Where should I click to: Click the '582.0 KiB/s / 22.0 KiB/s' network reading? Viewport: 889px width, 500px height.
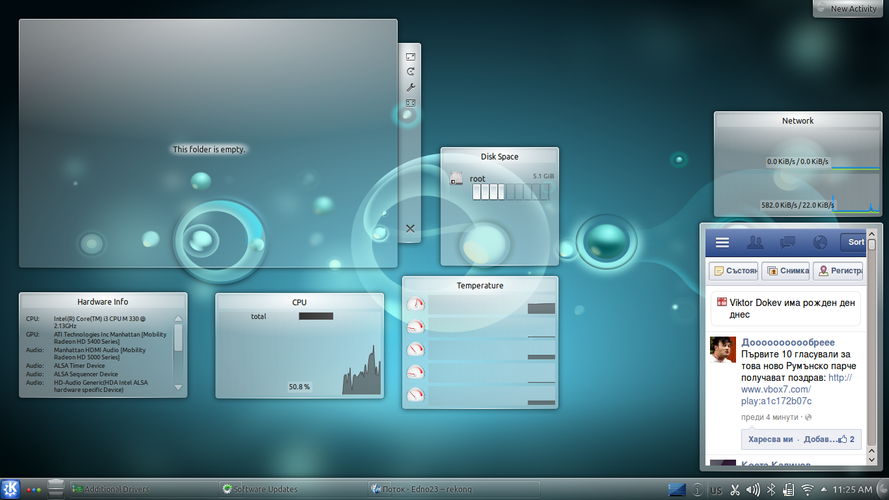coord(798,205)
